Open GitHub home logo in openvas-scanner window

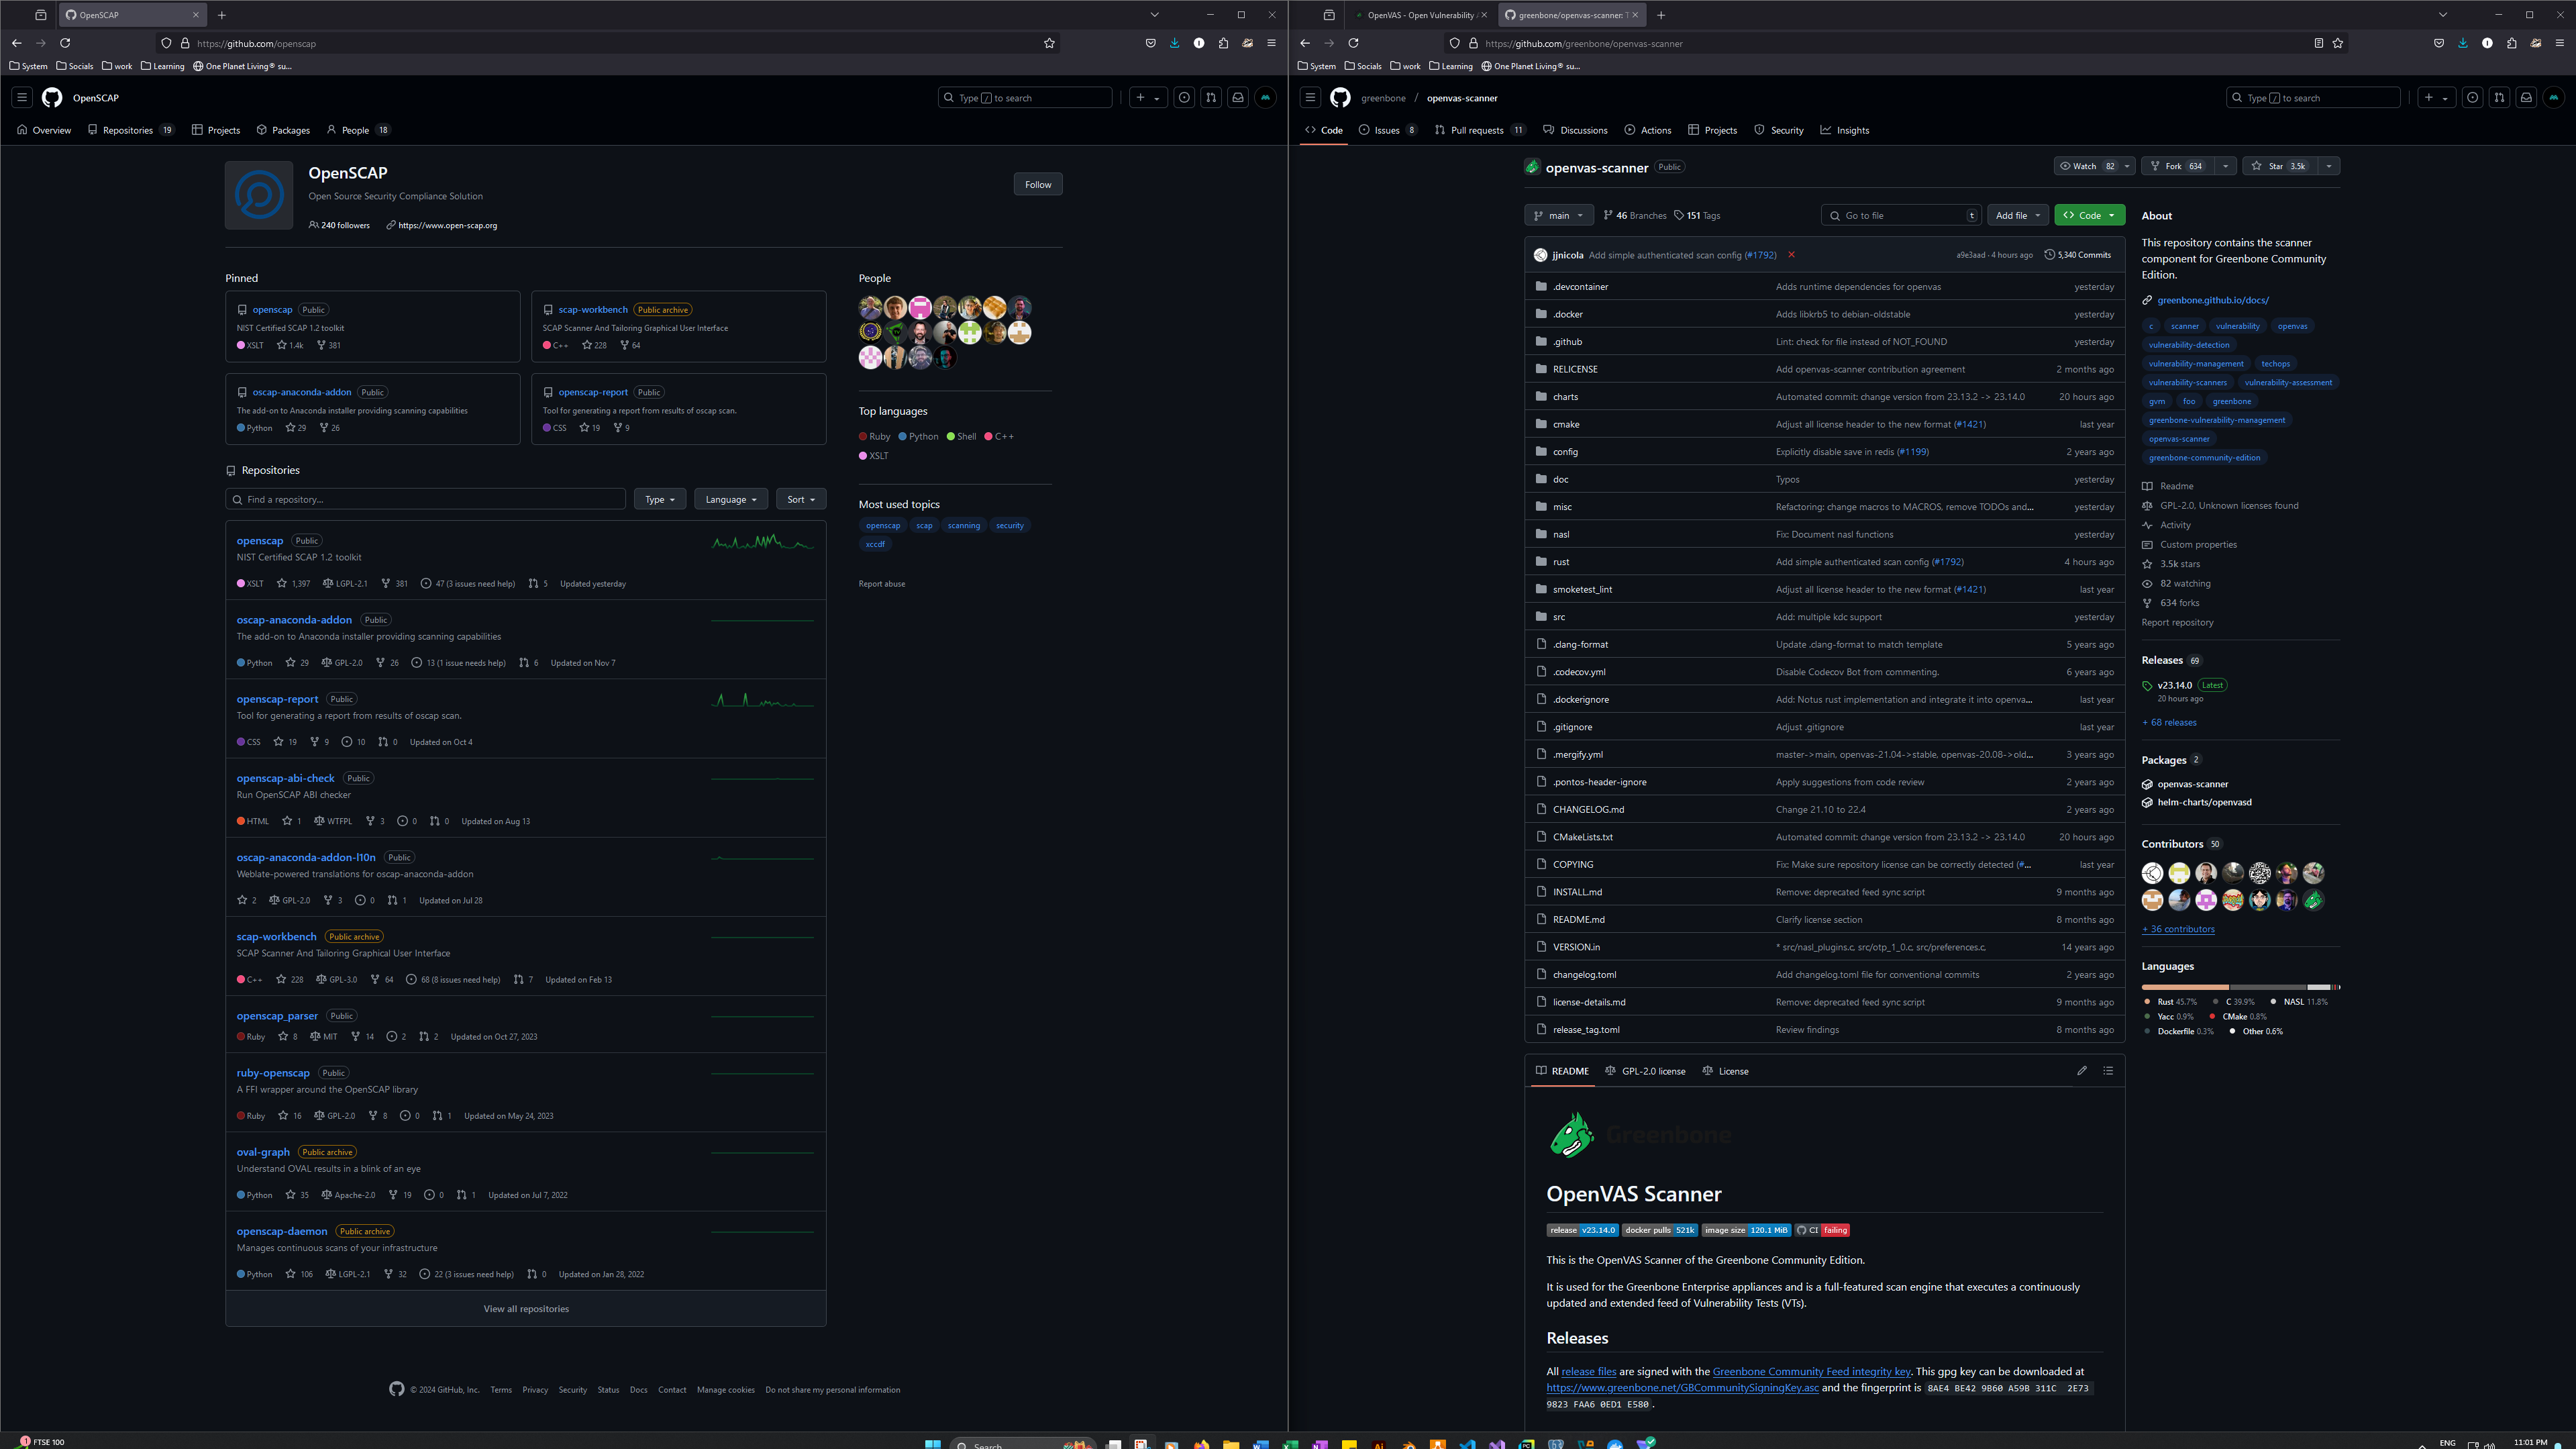(x=1340, y=97)
